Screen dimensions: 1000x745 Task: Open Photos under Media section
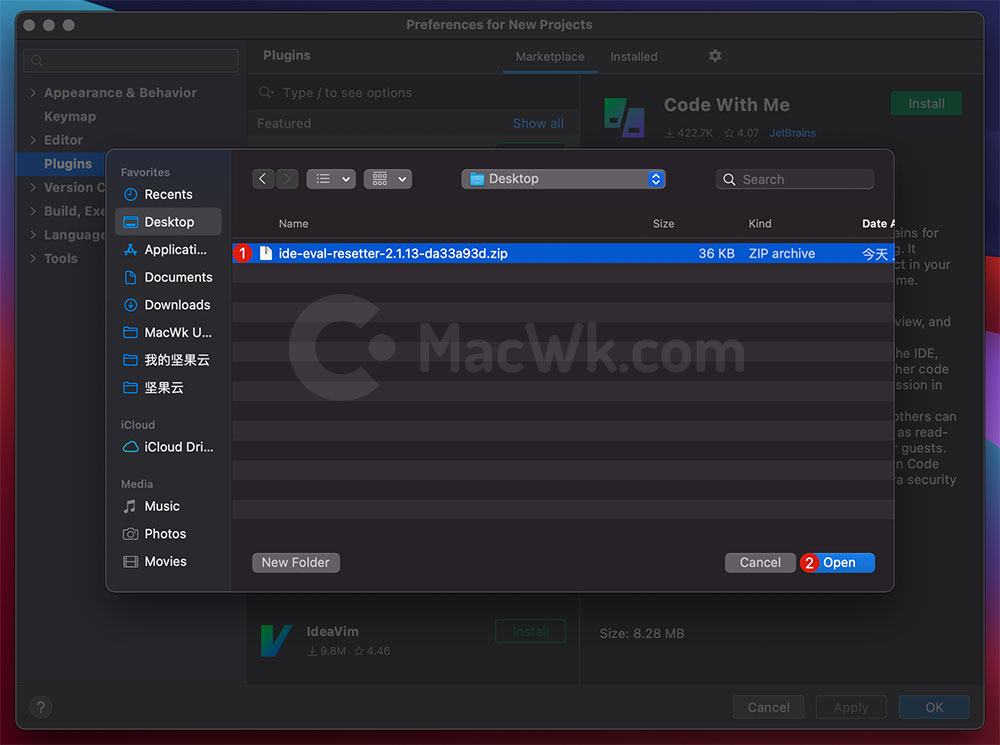tap(165, 534)
